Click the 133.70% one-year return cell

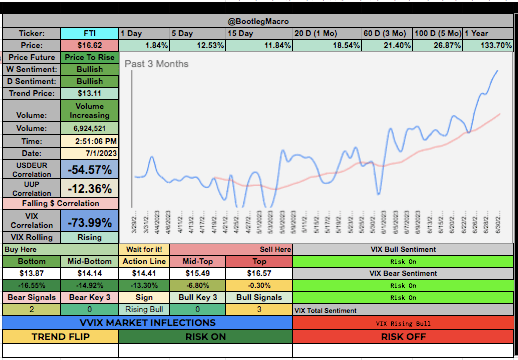coord(488,45)
